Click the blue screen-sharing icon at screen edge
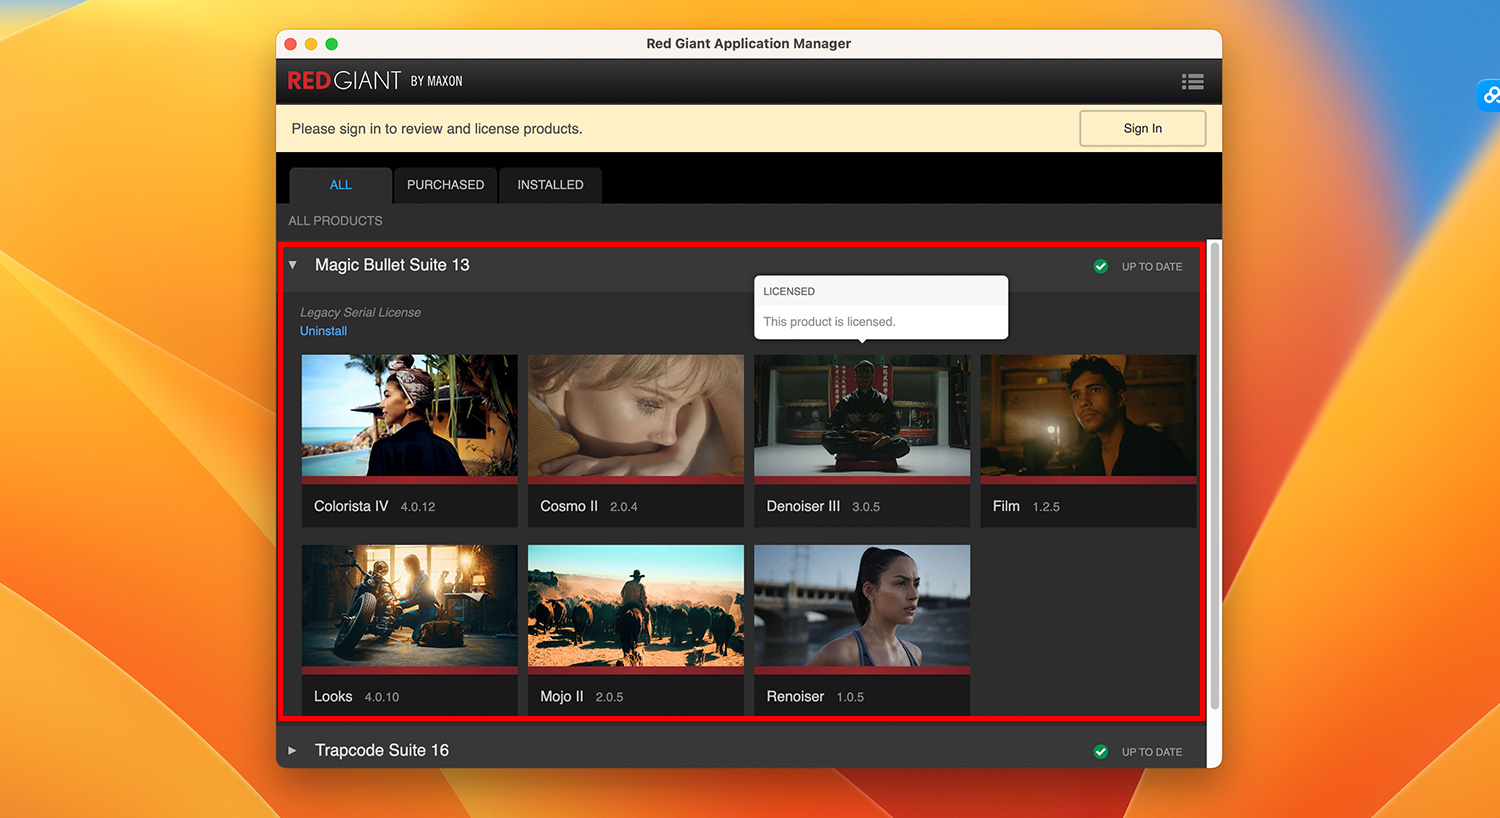Viewport: 1500px width, 818px height. tap(1490, 95)
